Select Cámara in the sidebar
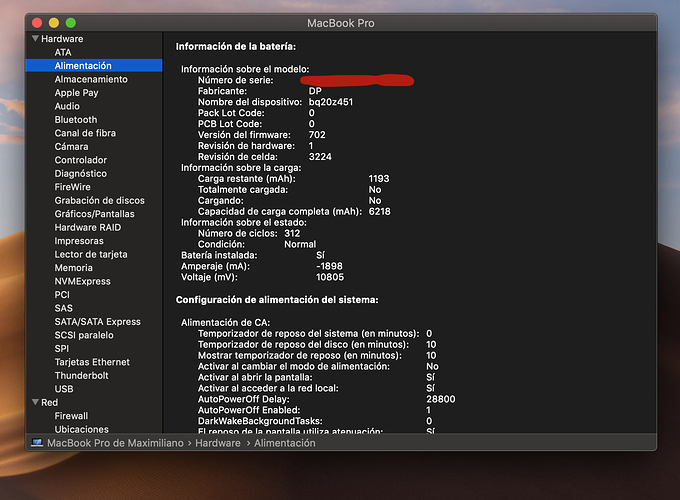This screenshot has width=680, height=500. tap(71, 146)
